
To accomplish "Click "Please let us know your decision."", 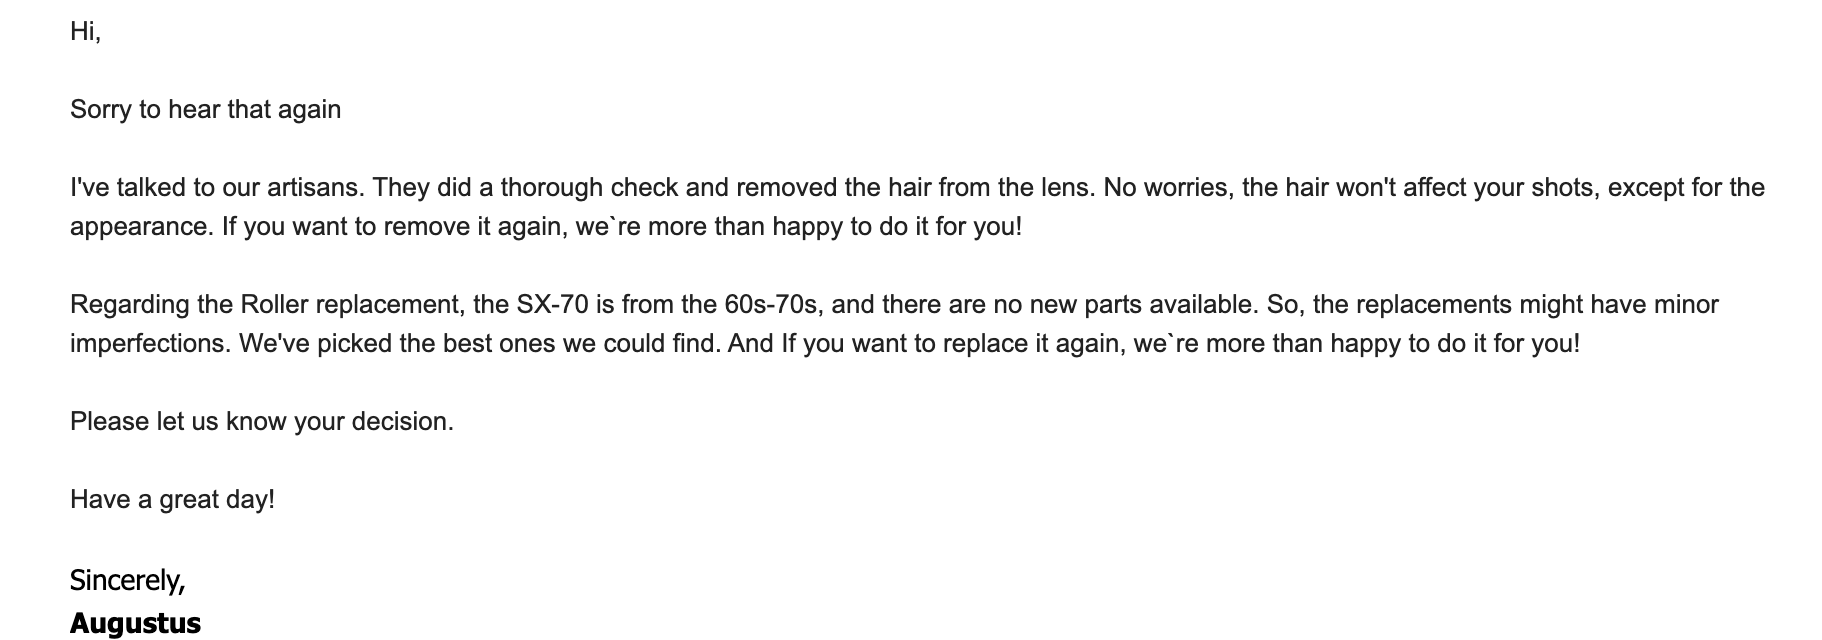I will (261, 422).
